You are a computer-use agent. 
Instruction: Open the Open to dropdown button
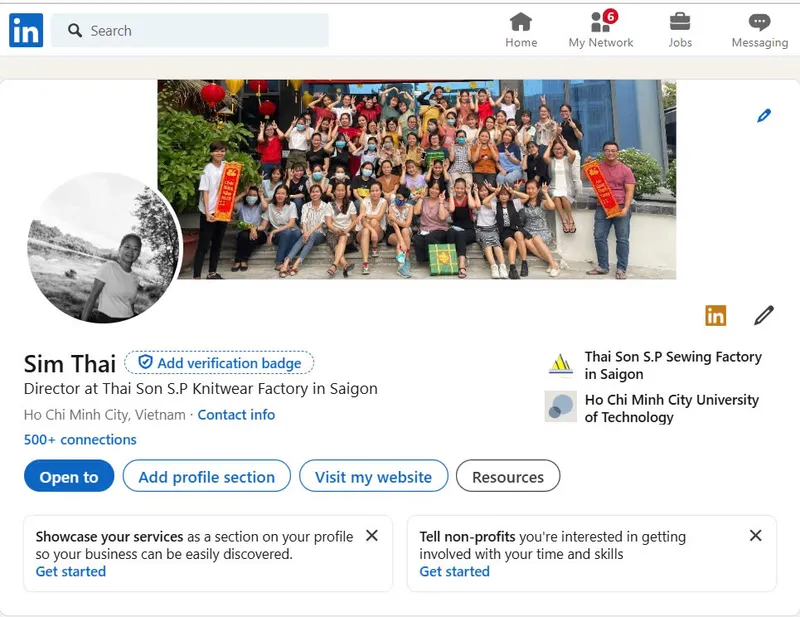[69, 476]
